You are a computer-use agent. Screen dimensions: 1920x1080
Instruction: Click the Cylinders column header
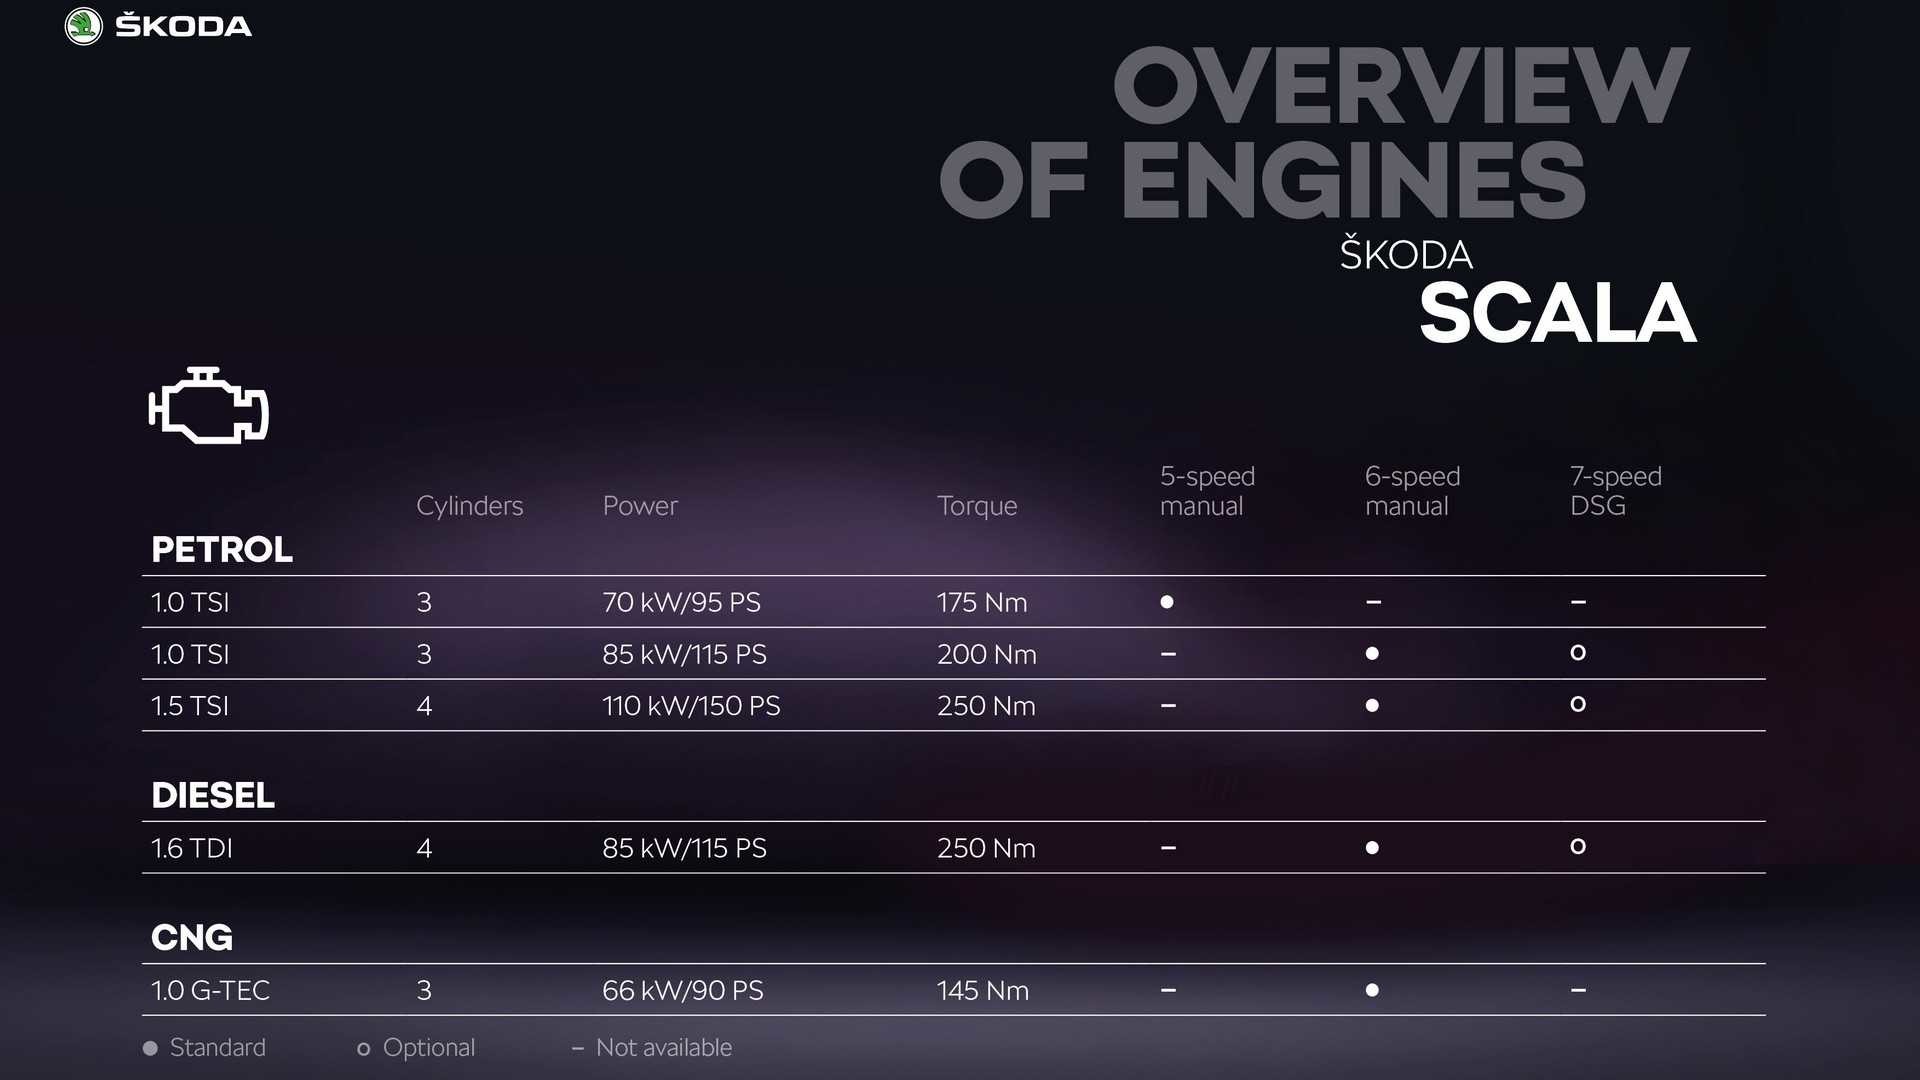[470, 506]
